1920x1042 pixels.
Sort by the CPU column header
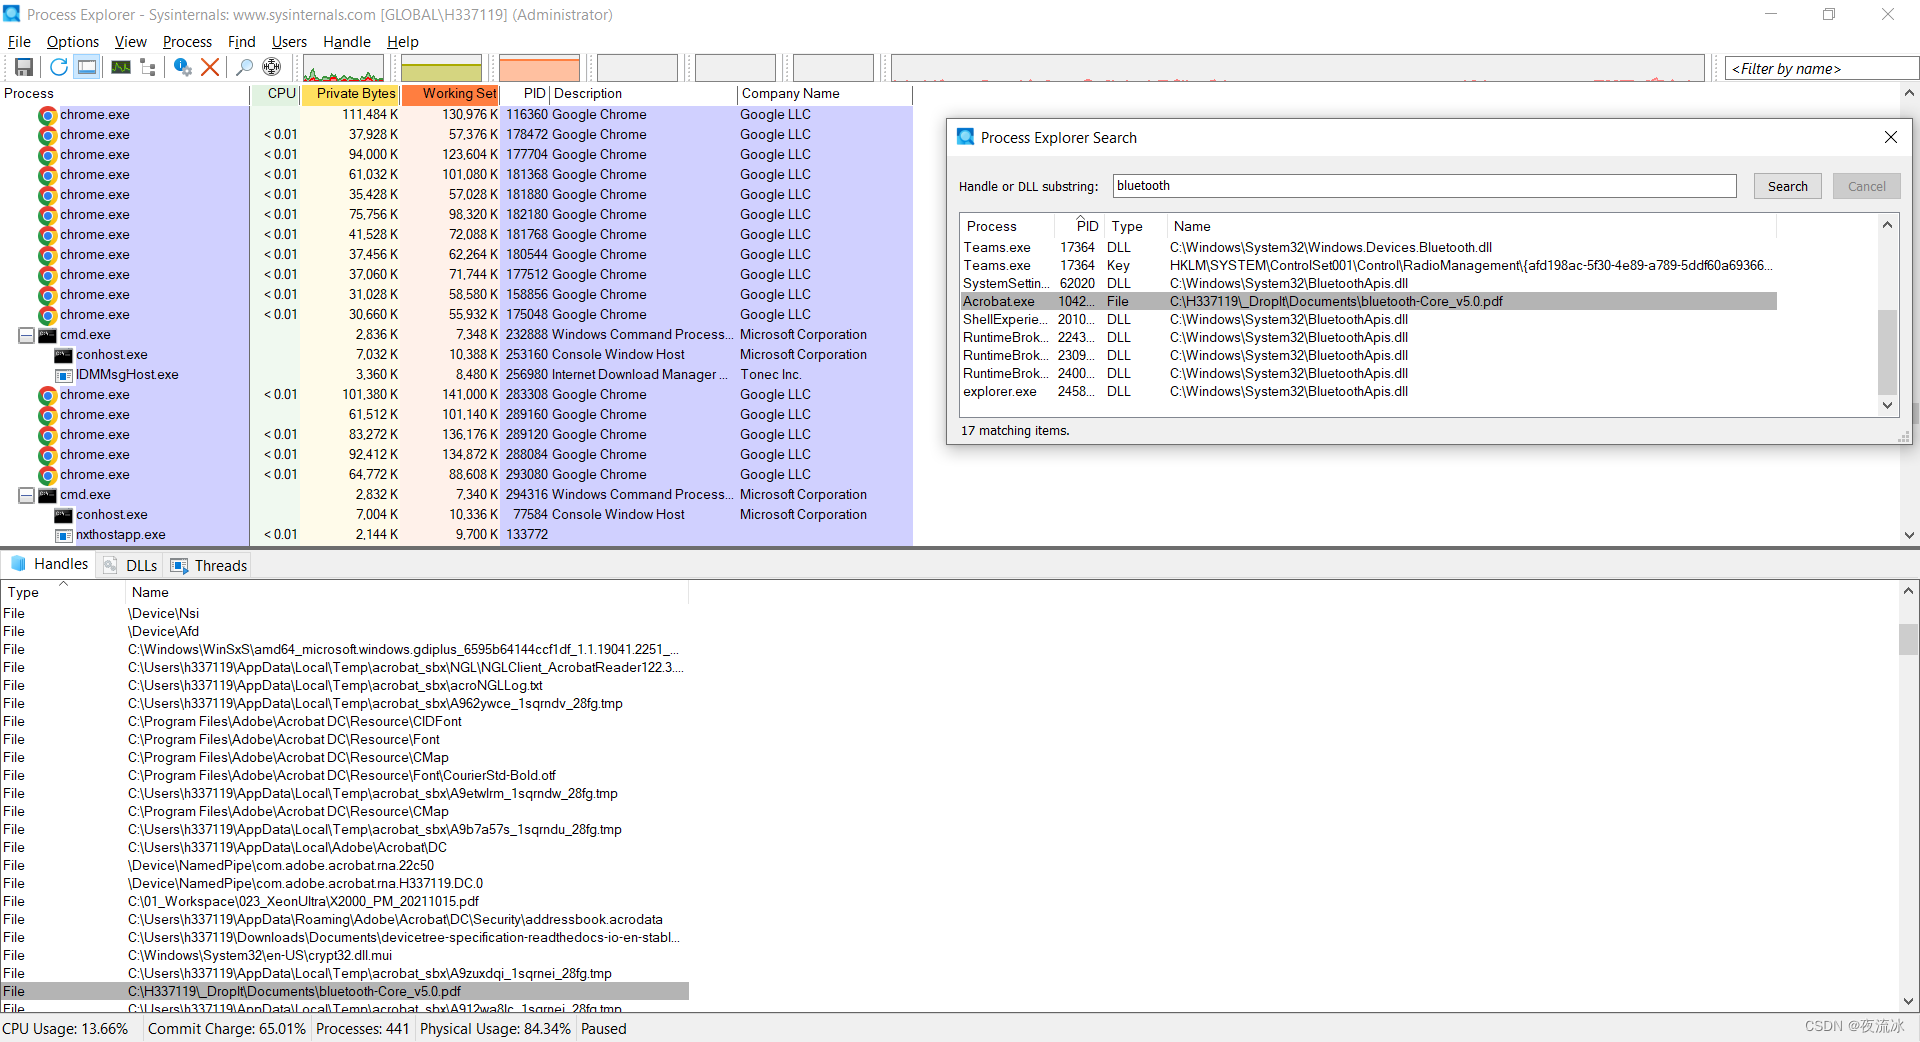pyautogui.click(x=275, y=93)
